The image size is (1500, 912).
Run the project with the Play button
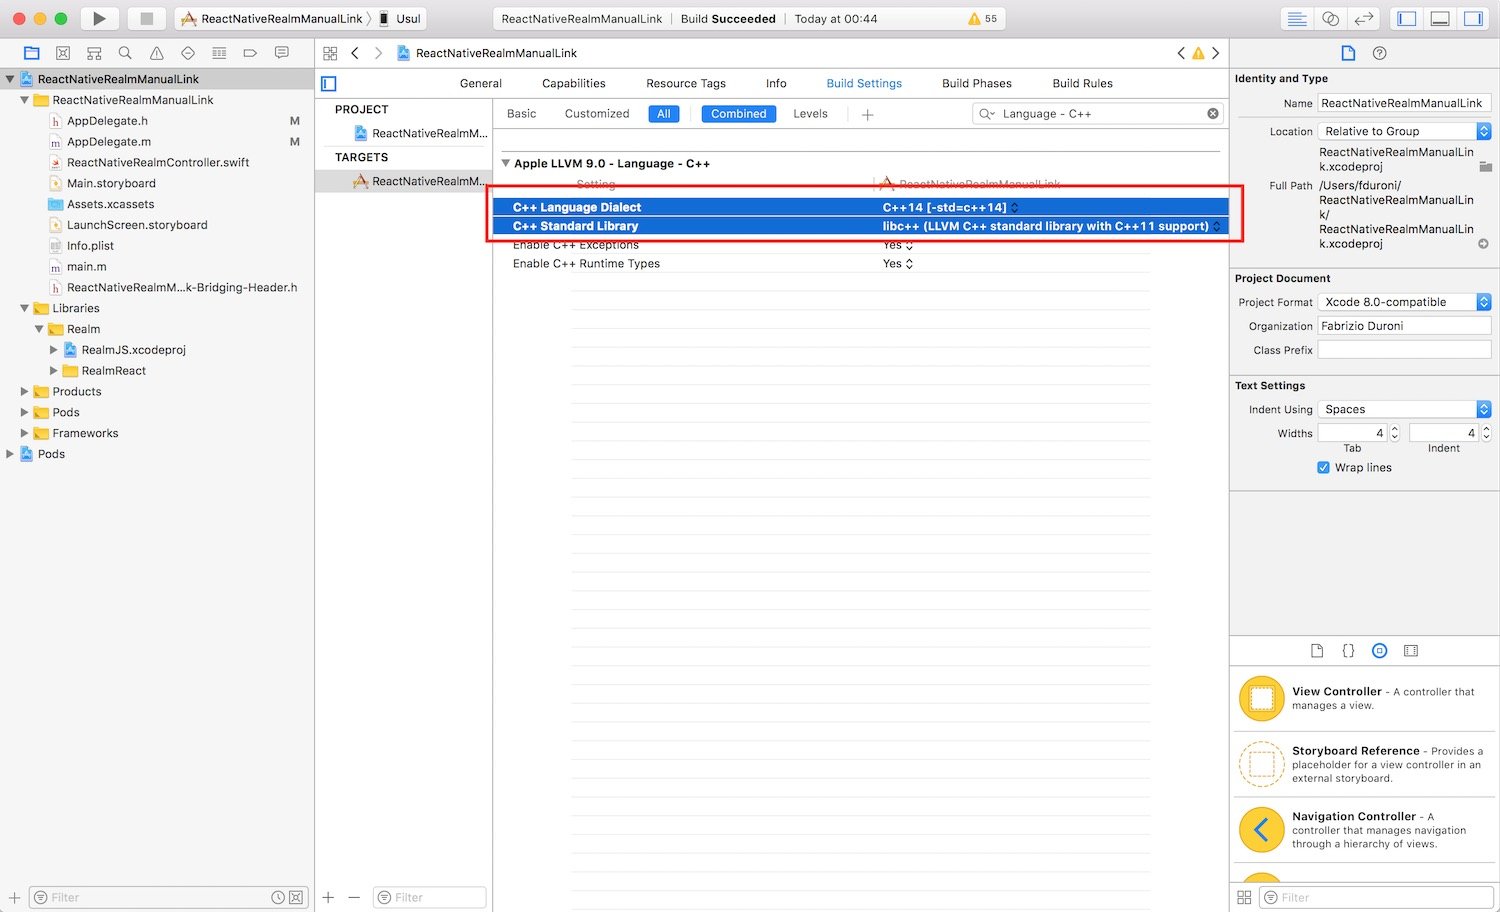click(99, 18)
